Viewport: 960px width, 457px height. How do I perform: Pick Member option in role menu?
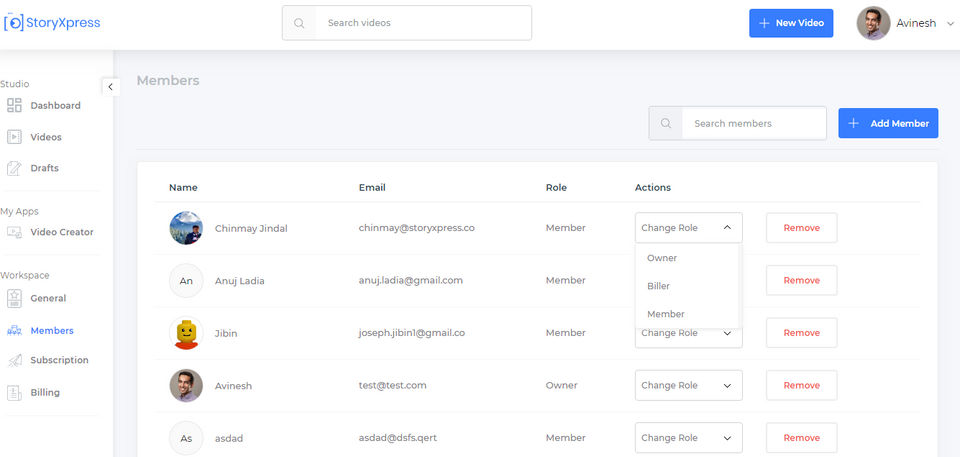tap(666, 314)
